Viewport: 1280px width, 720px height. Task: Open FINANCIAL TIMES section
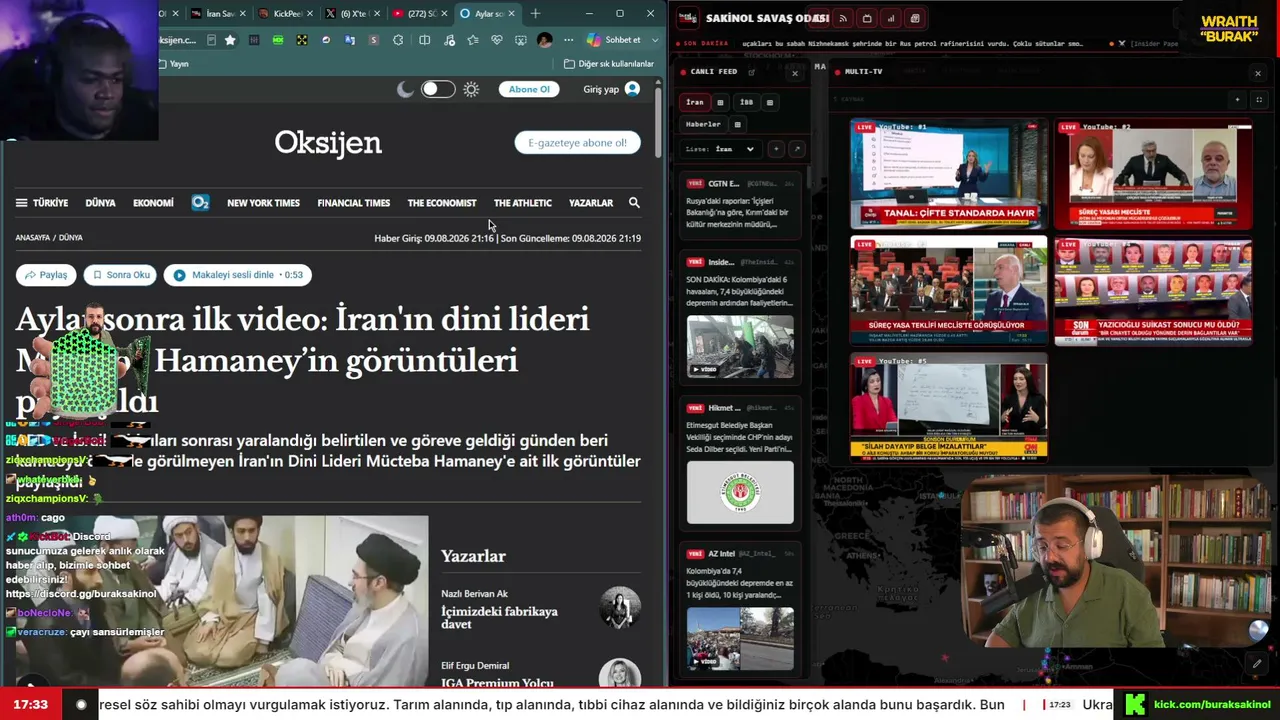pyautogui.click(x=353, y=203)
